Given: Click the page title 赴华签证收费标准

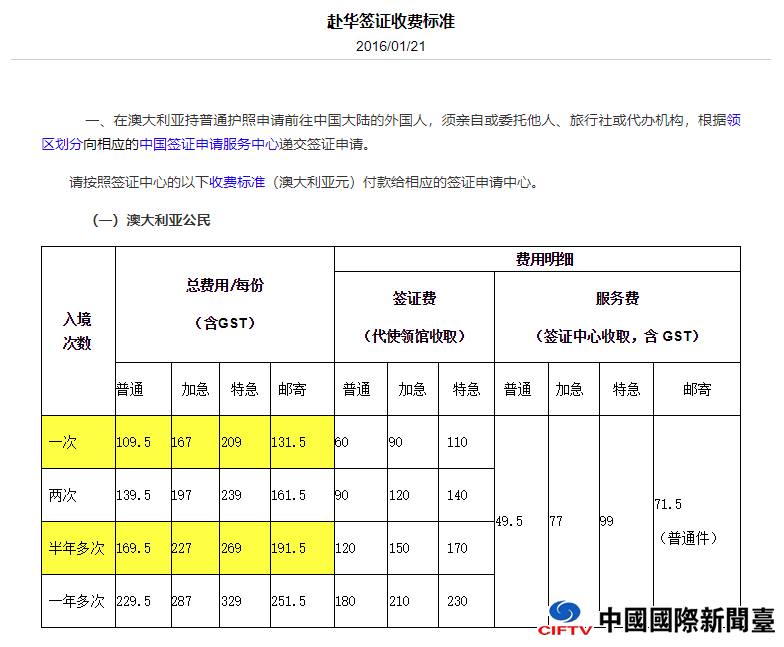Looking at the screenshot, I should click(x=390, y=22).
